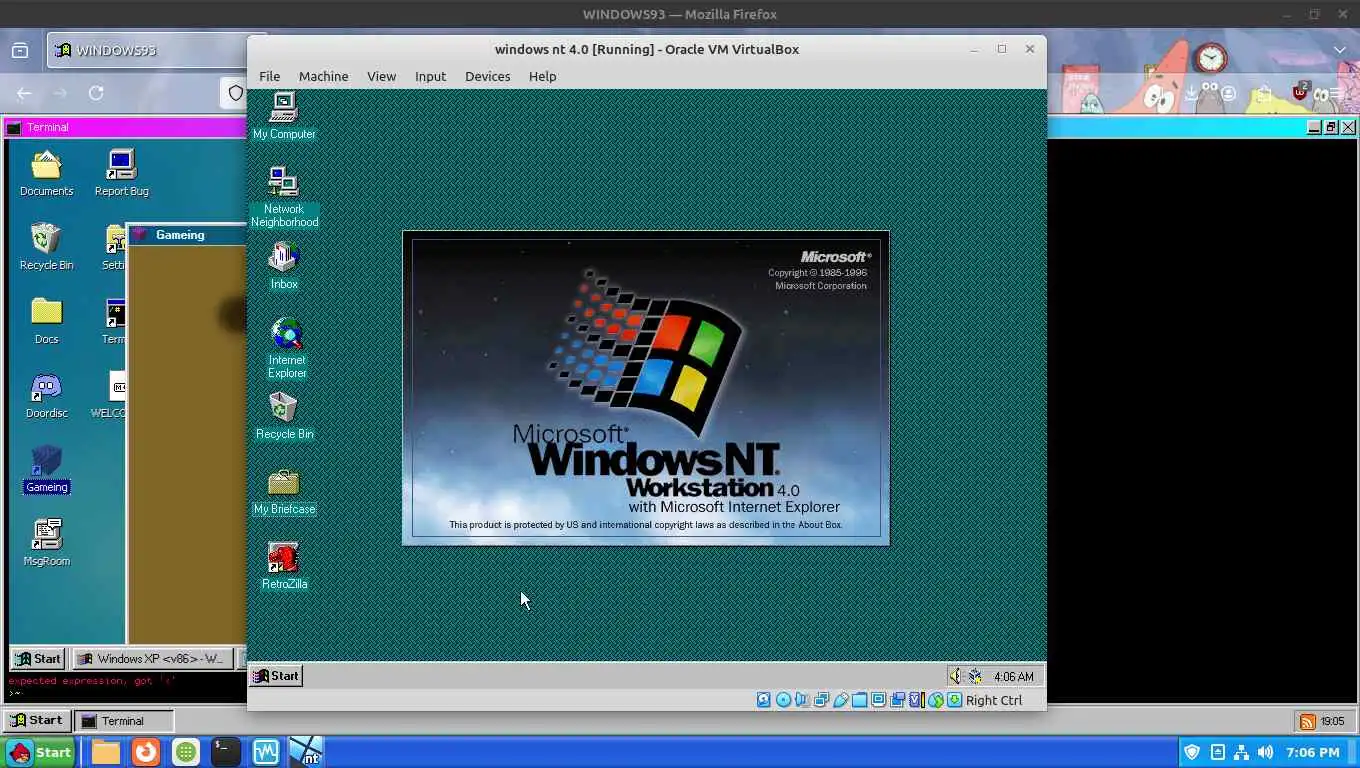Launch RetroZilla browser icon
Image resolution: width=1360 pixels, height=768 pixels.
coord(284,565)
